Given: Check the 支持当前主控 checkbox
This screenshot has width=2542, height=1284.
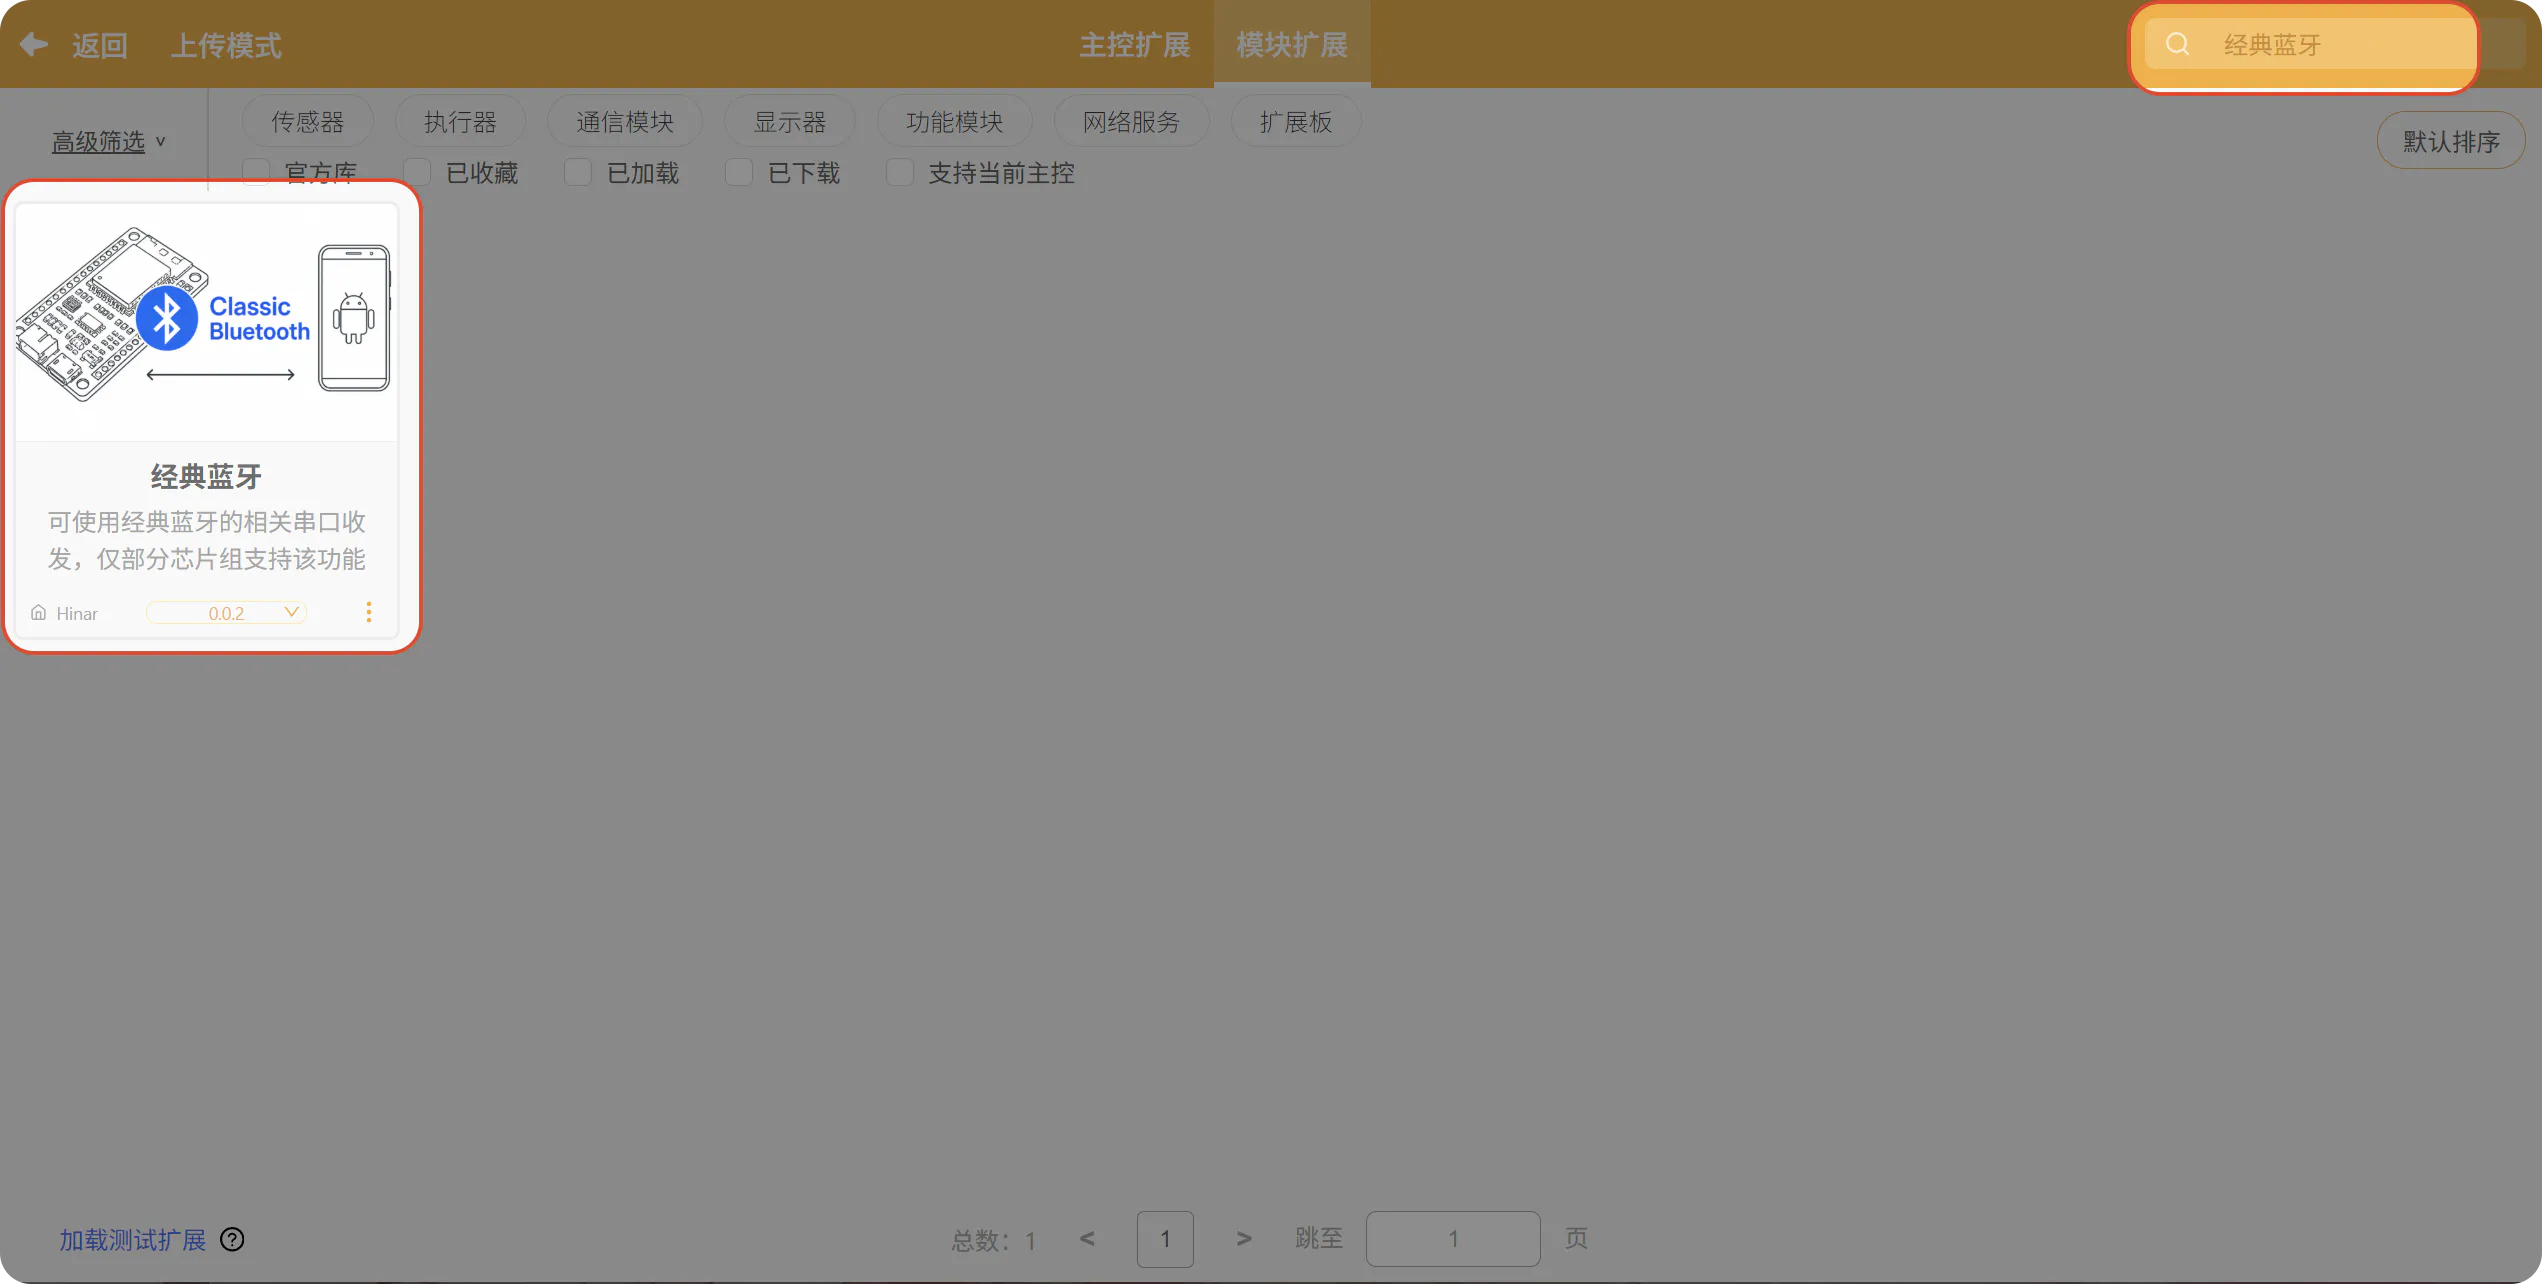Looking at the screenshot, I should [x=900, y=173].
